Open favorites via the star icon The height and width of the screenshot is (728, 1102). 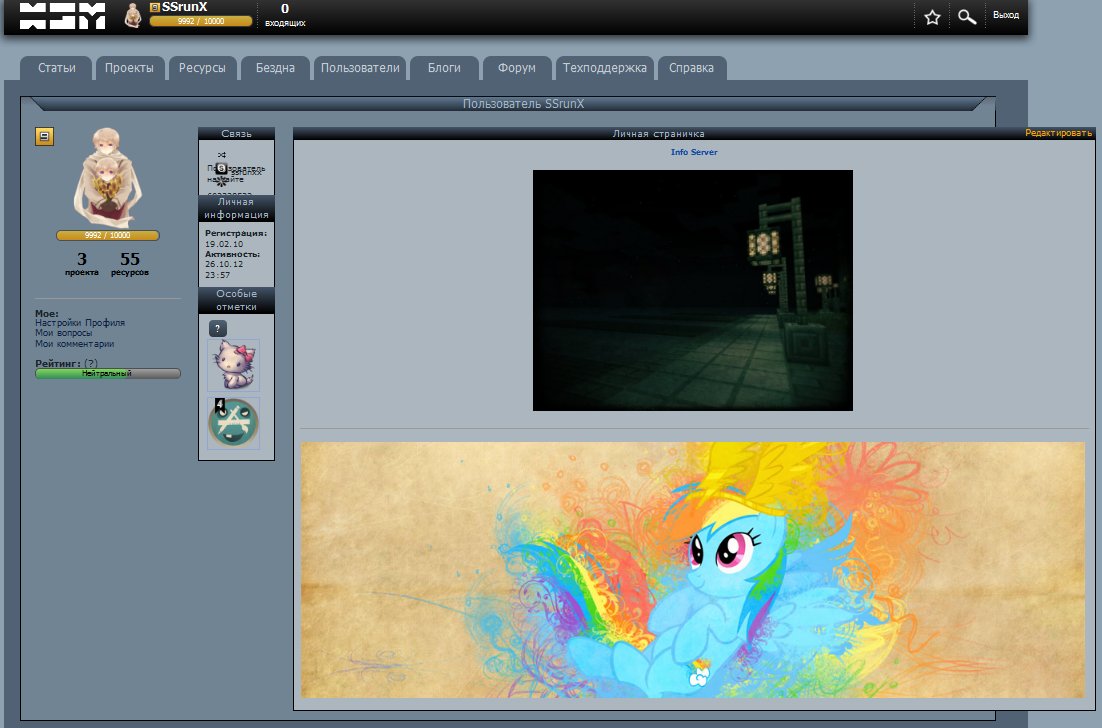pos(932,17)
